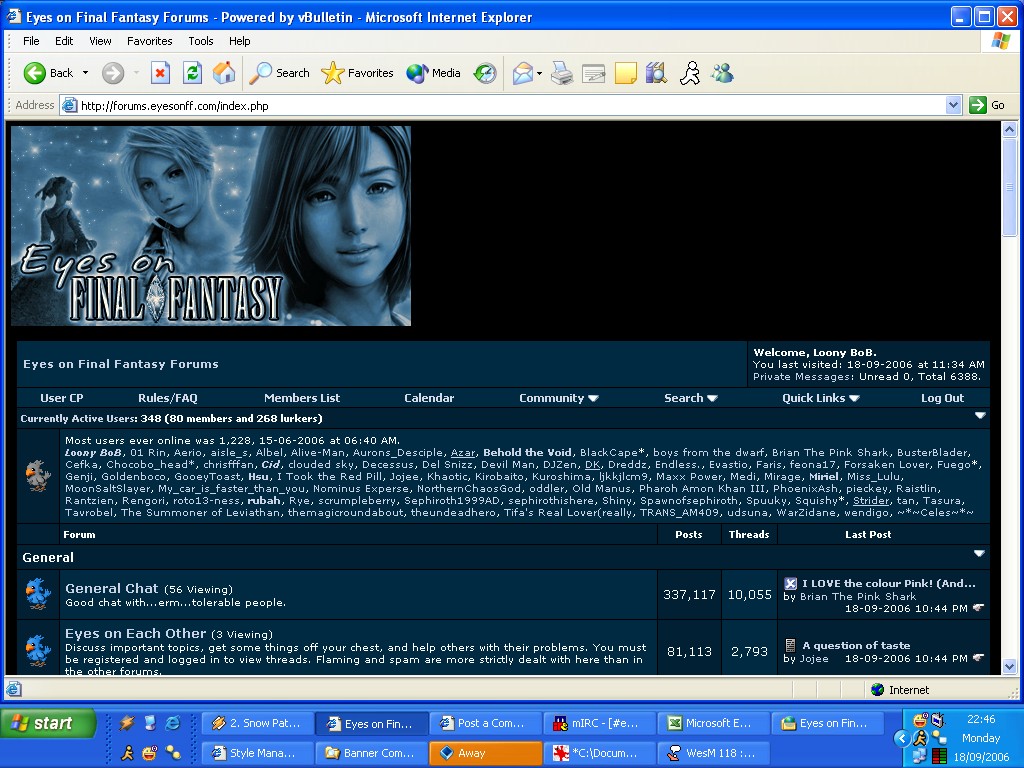Open user Strider's profile link
The height and width of the screenshot is (768, 1024).
(x=871, y=501)
